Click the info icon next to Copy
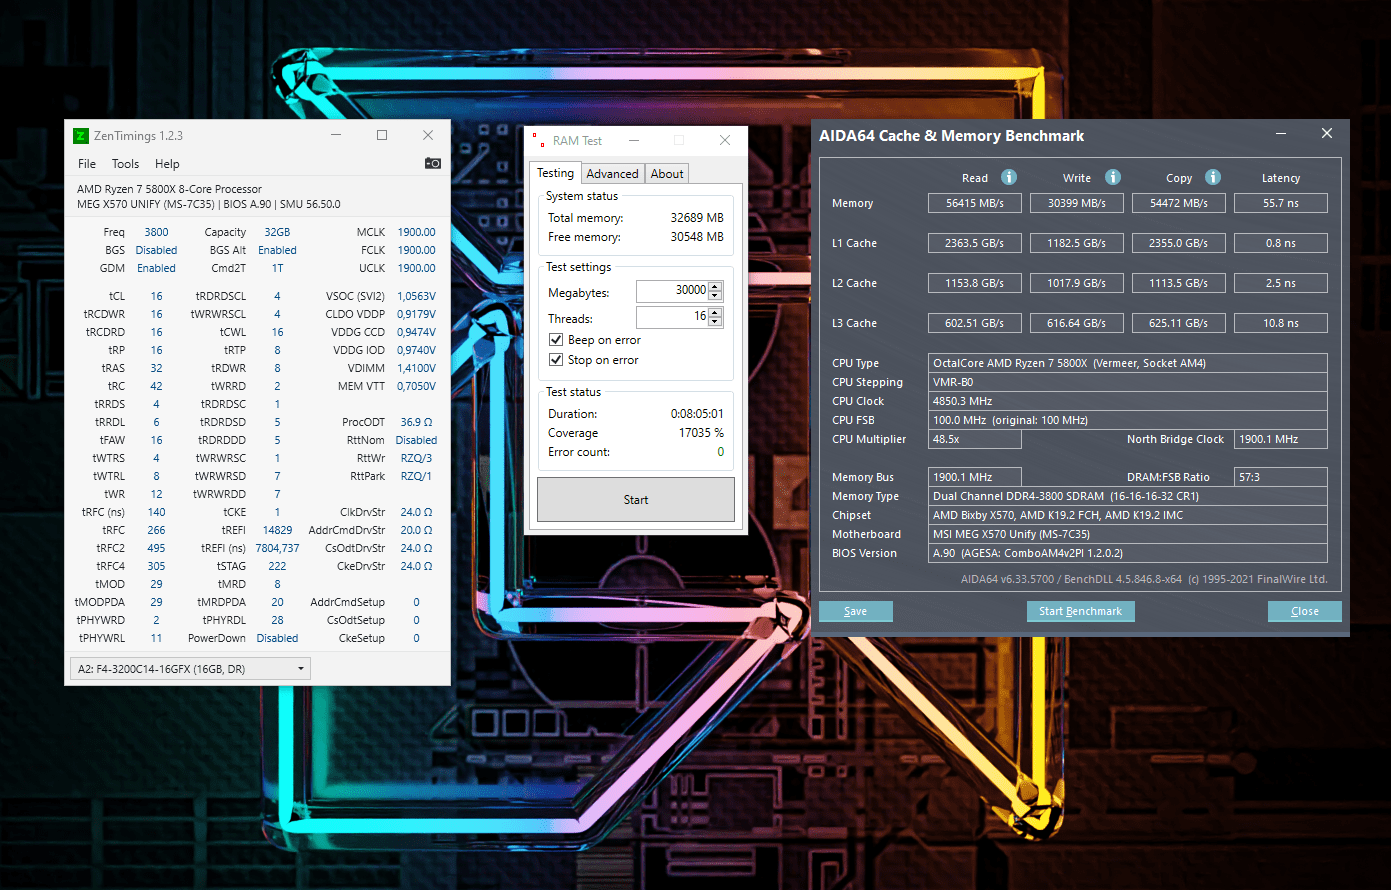The height and width of the screenshot is (890, 1391). point(1213,177)
